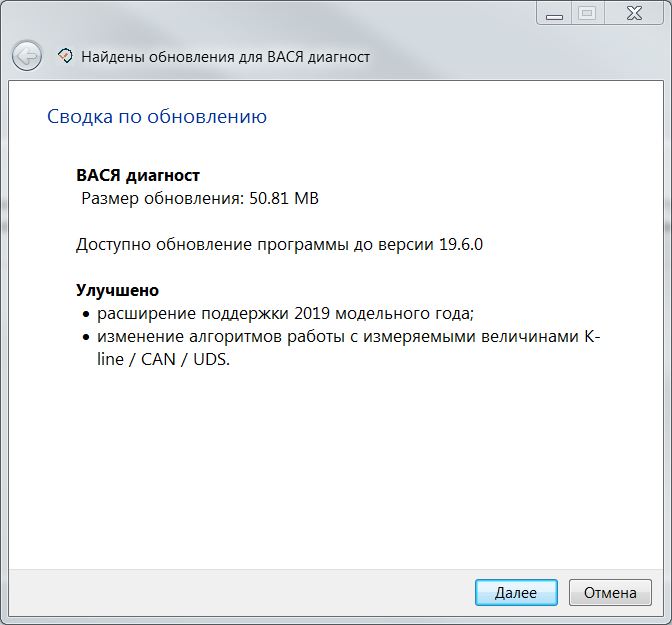This screenshot has height=625, width=672.
Task: Click the version 19.6.0 availability line
Action: point(279,244)
